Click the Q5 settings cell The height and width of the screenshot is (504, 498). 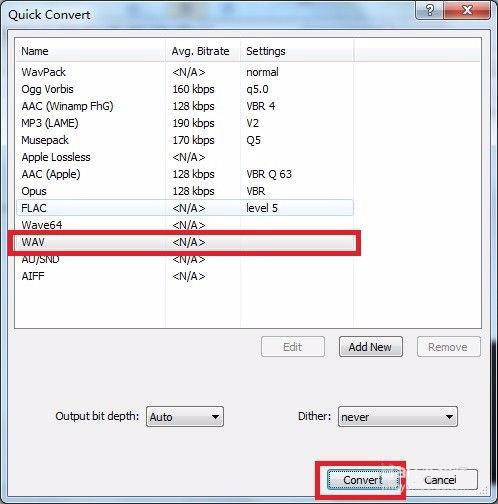253,140
